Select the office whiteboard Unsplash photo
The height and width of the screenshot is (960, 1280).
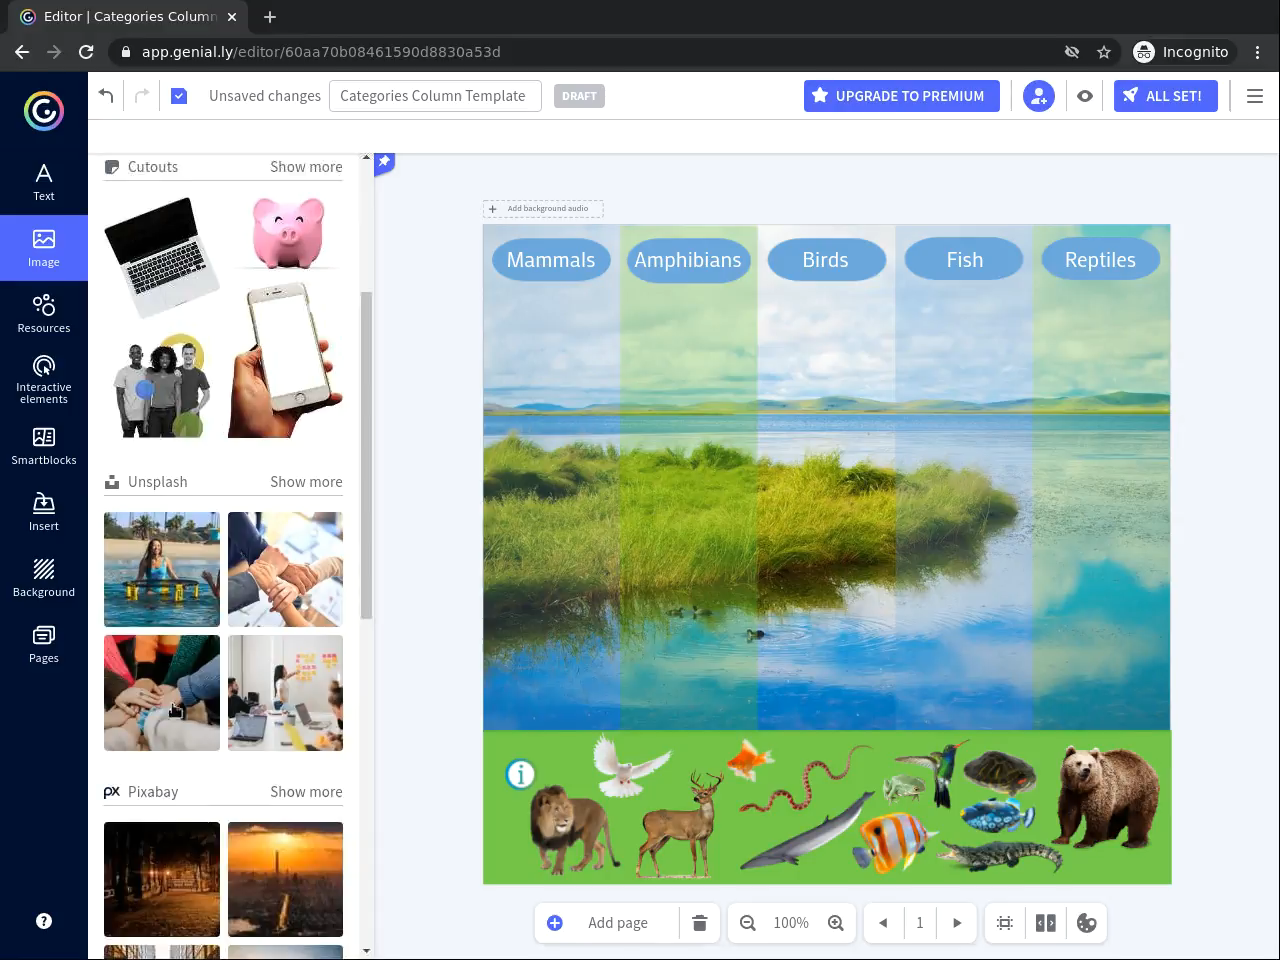point(285,693)
